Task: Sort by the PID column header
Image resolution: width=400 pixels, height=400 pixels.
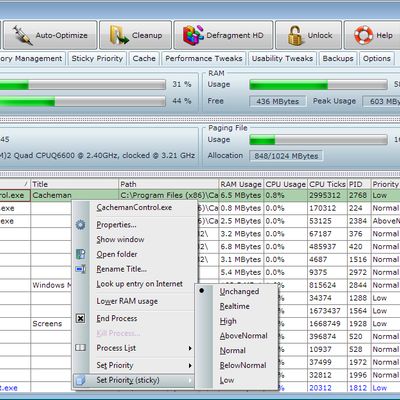Action: (x=359, y=184)
